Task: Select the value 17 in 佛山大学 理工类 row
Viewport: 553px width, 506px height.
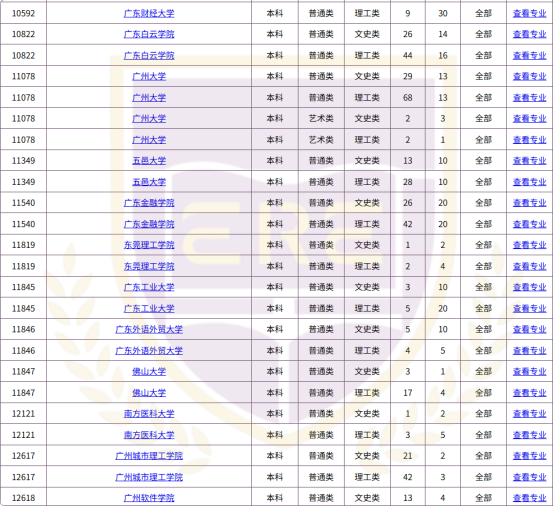Action: 408,392
